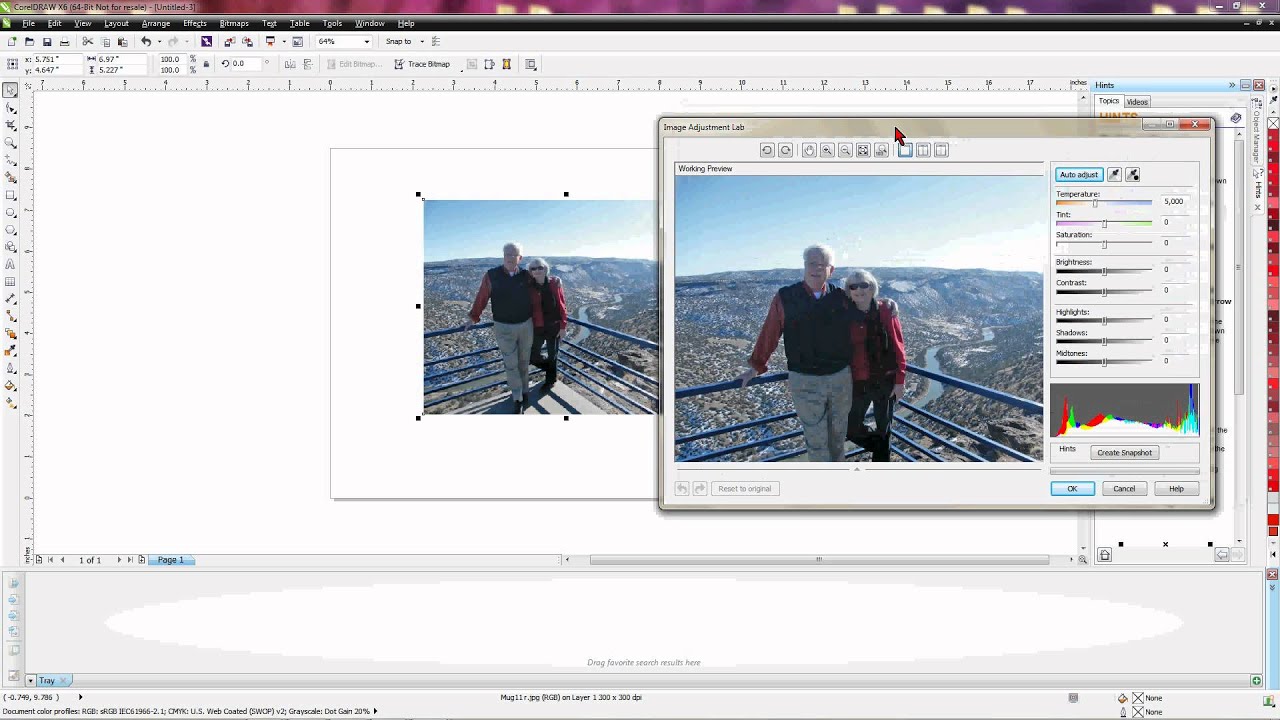Viewport: 1280px width, 720px height.
Task: Click inside the Temperature value field showing 5,000
Action: tap(1173, 201)
